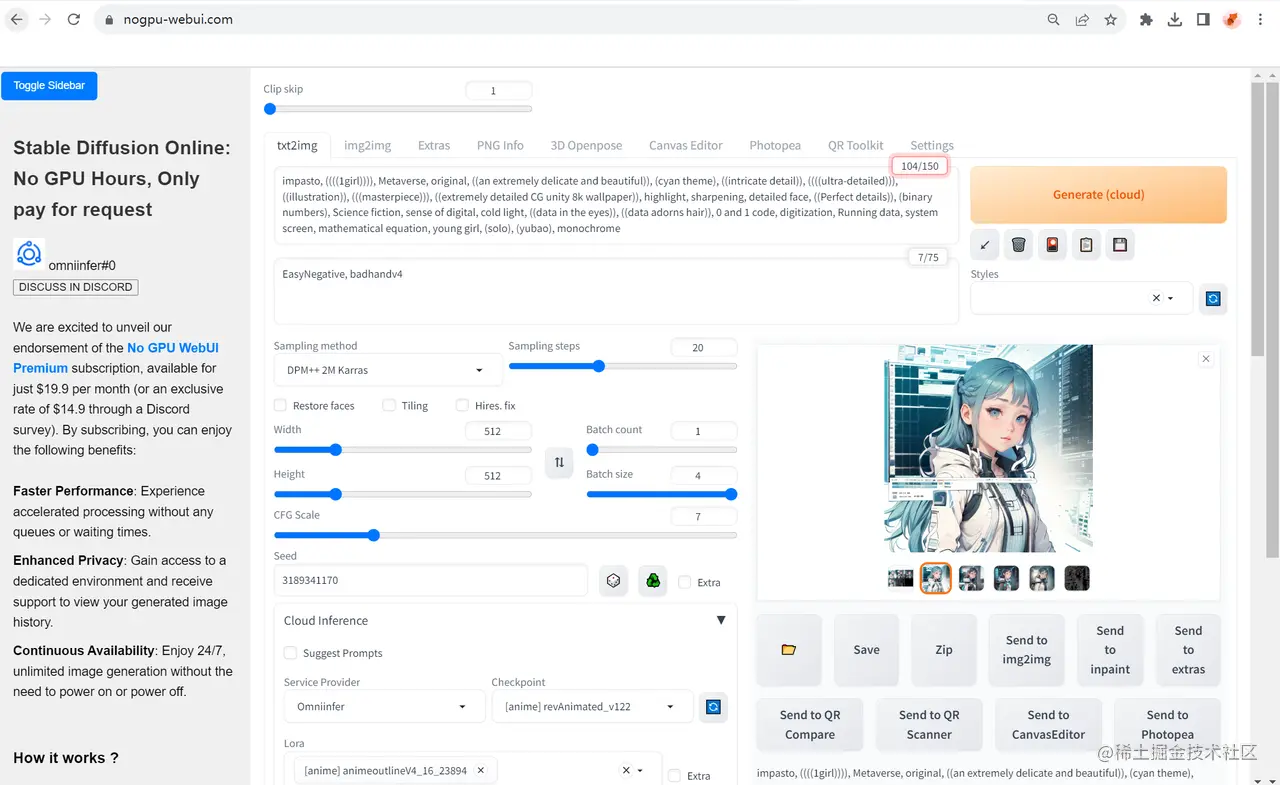Follow the No GPU WebUI Premium link
The height and width of the screenshot is (785, 1280).
coord(116,358)
